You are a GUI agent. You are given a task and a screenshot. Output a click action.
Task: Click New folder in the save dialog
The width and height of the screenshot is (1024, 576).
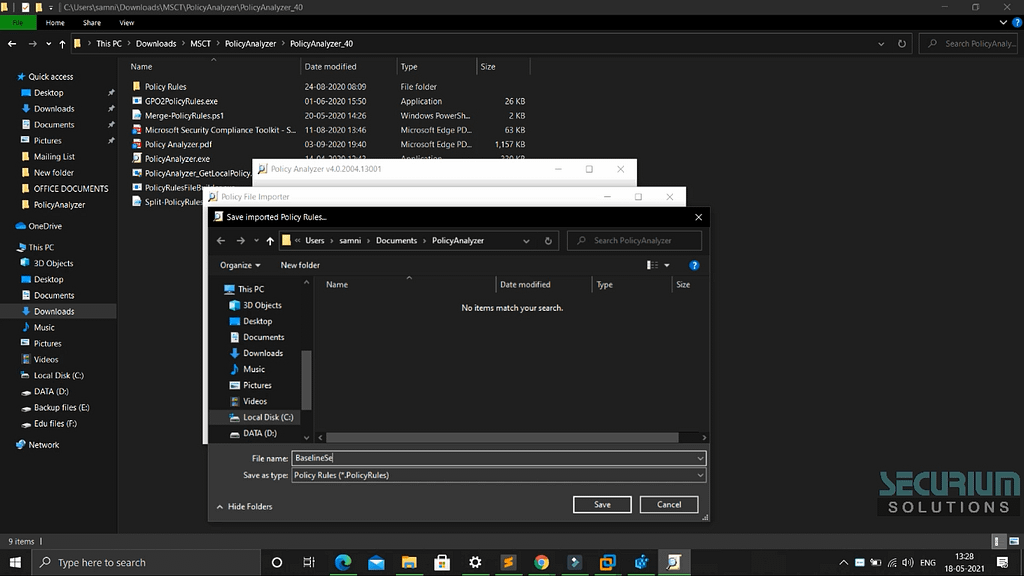(300, 265)
